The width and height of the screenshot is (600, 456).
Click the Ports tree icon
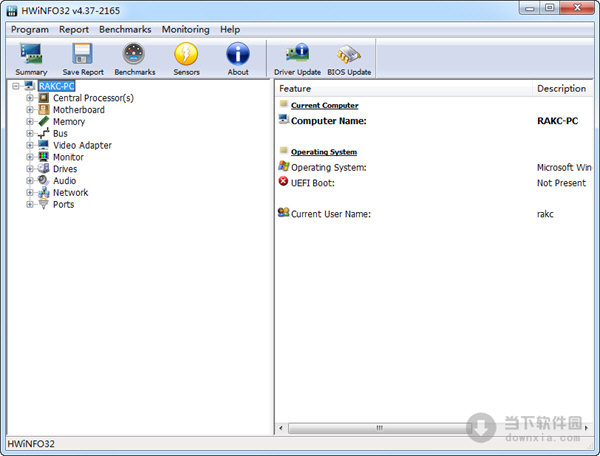coord(44,204)
